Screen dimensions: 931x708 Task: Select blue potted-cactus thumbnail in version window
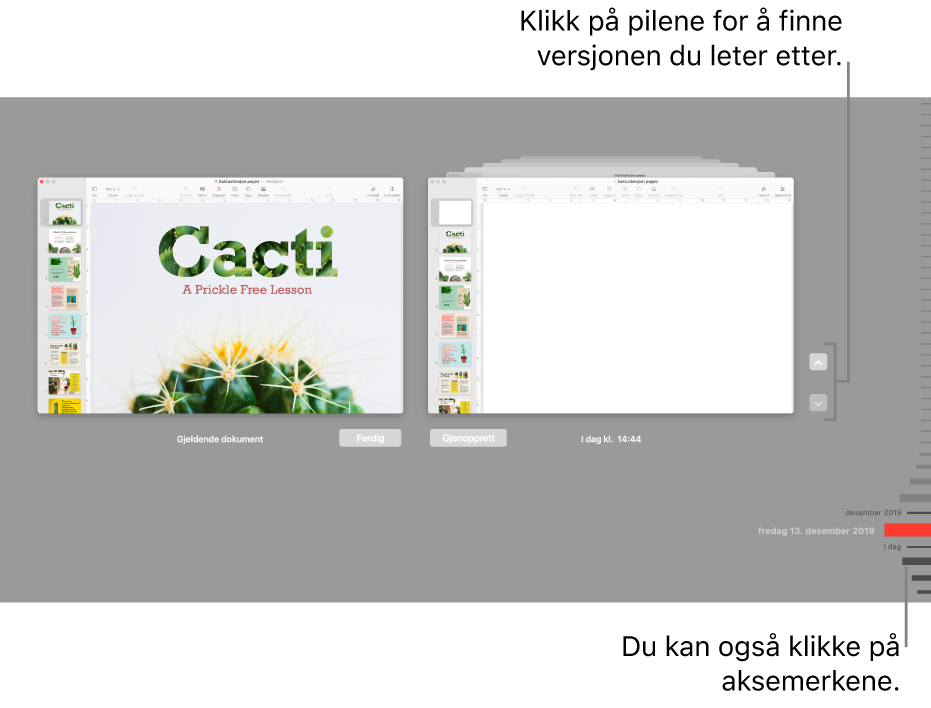(455, 354)
